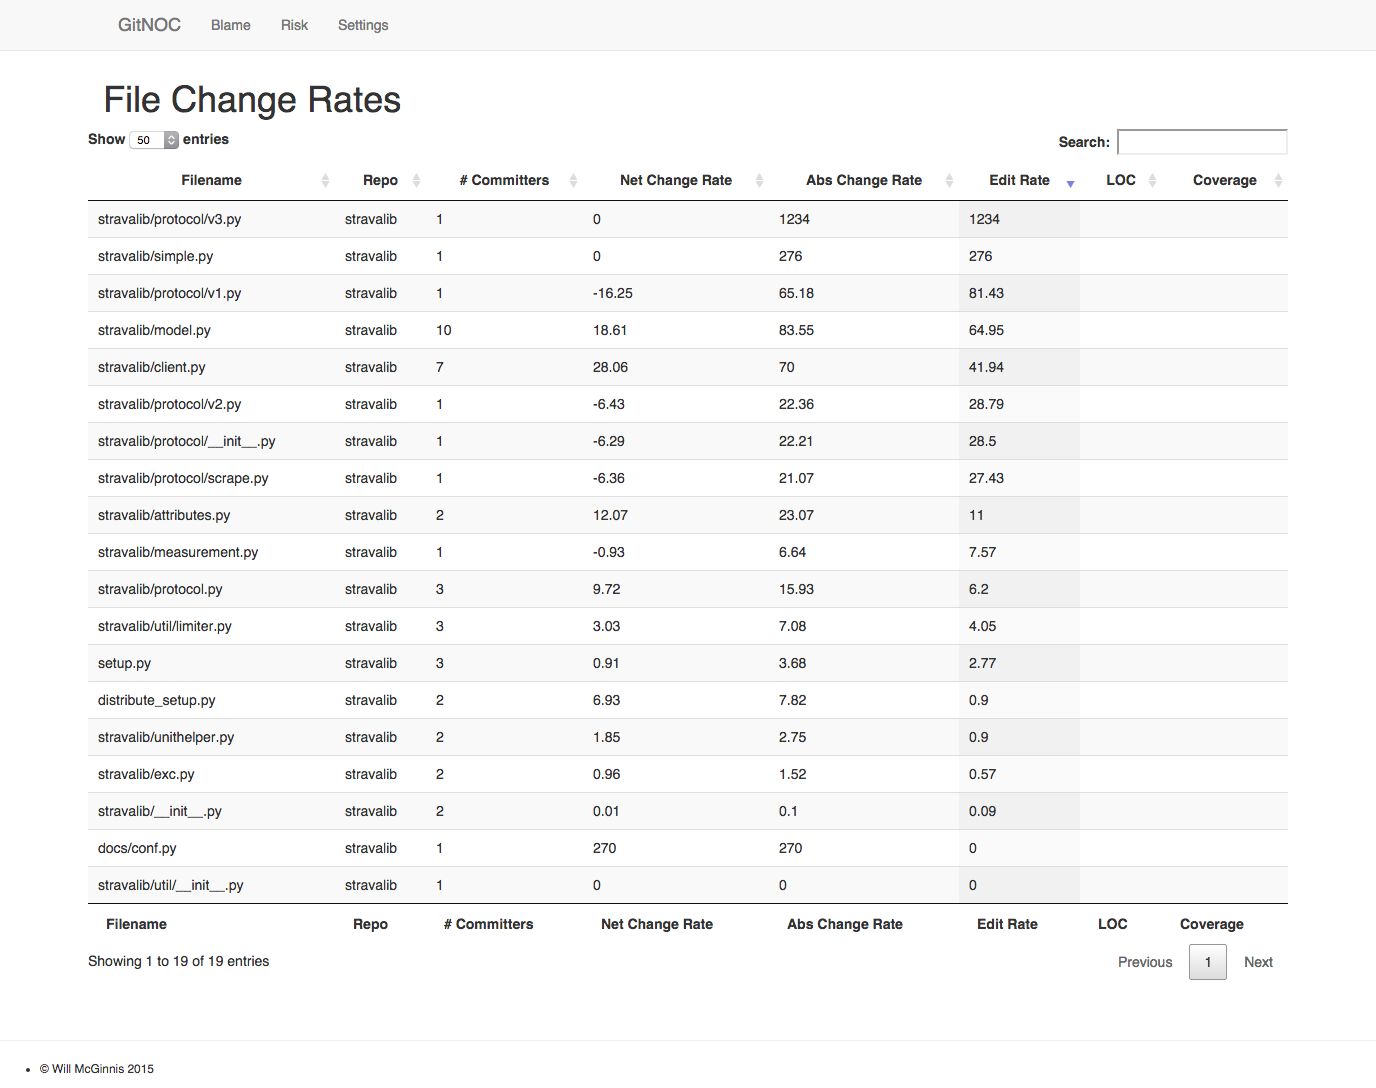1376x1088 pixels.
Task: Click sort arrows icon beside Repo header
Action: (x=416, y=180)
